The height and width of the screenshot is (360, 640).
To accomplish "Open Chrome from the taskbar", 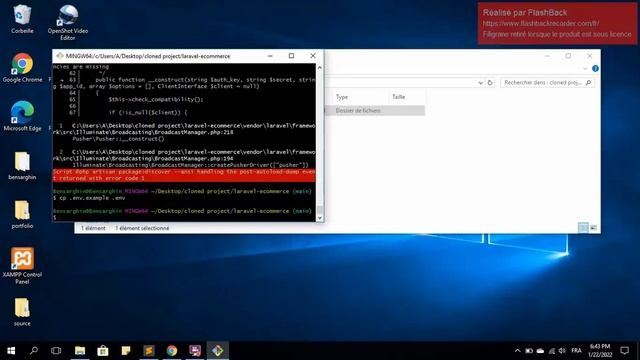I will point(172,350).
